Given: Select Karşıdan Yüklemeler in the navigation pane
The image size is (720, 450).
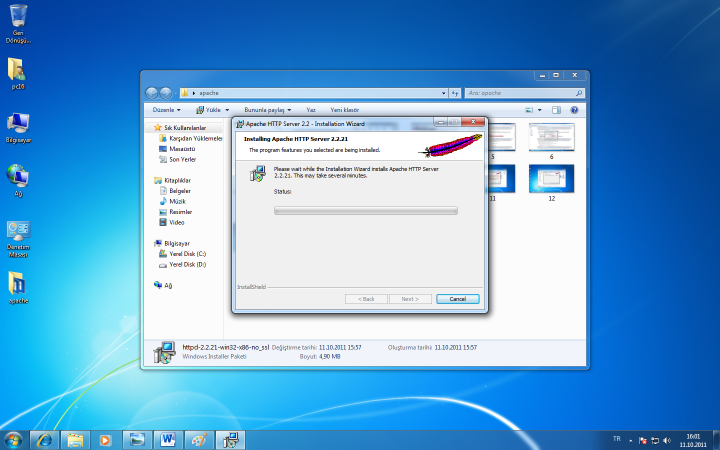Looking at the screenshot, I should [x=196, y=138].
